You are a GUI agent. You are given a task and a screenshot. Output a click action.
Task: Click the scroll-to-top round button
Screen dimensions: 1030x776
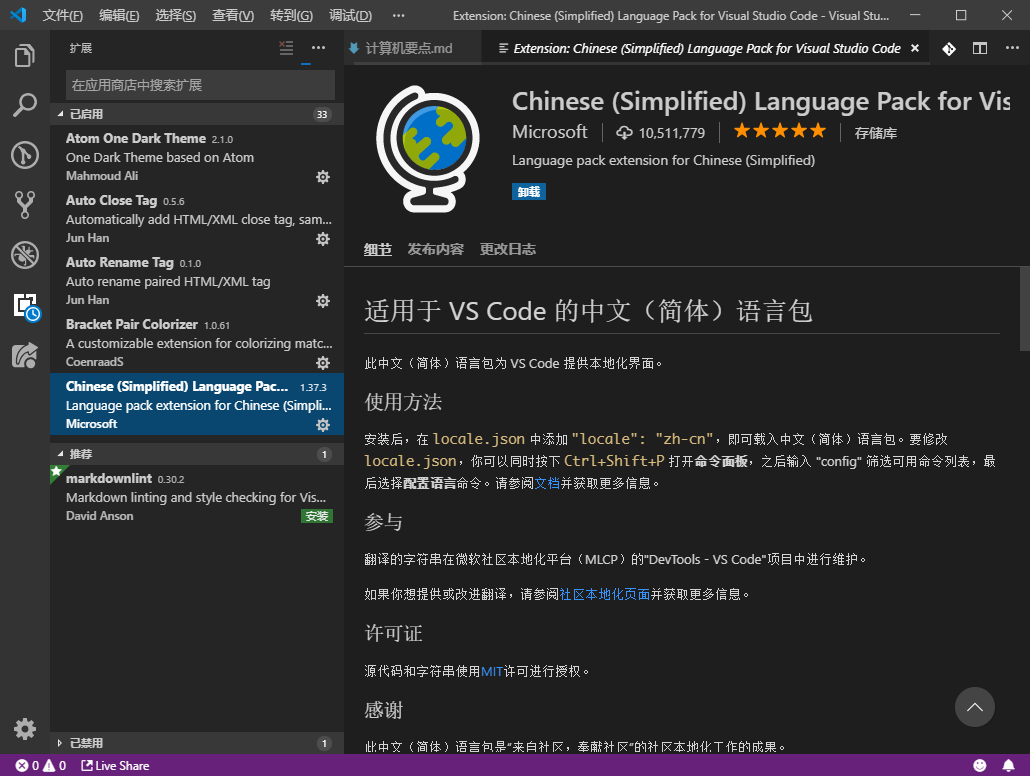(x=974, y=707)
